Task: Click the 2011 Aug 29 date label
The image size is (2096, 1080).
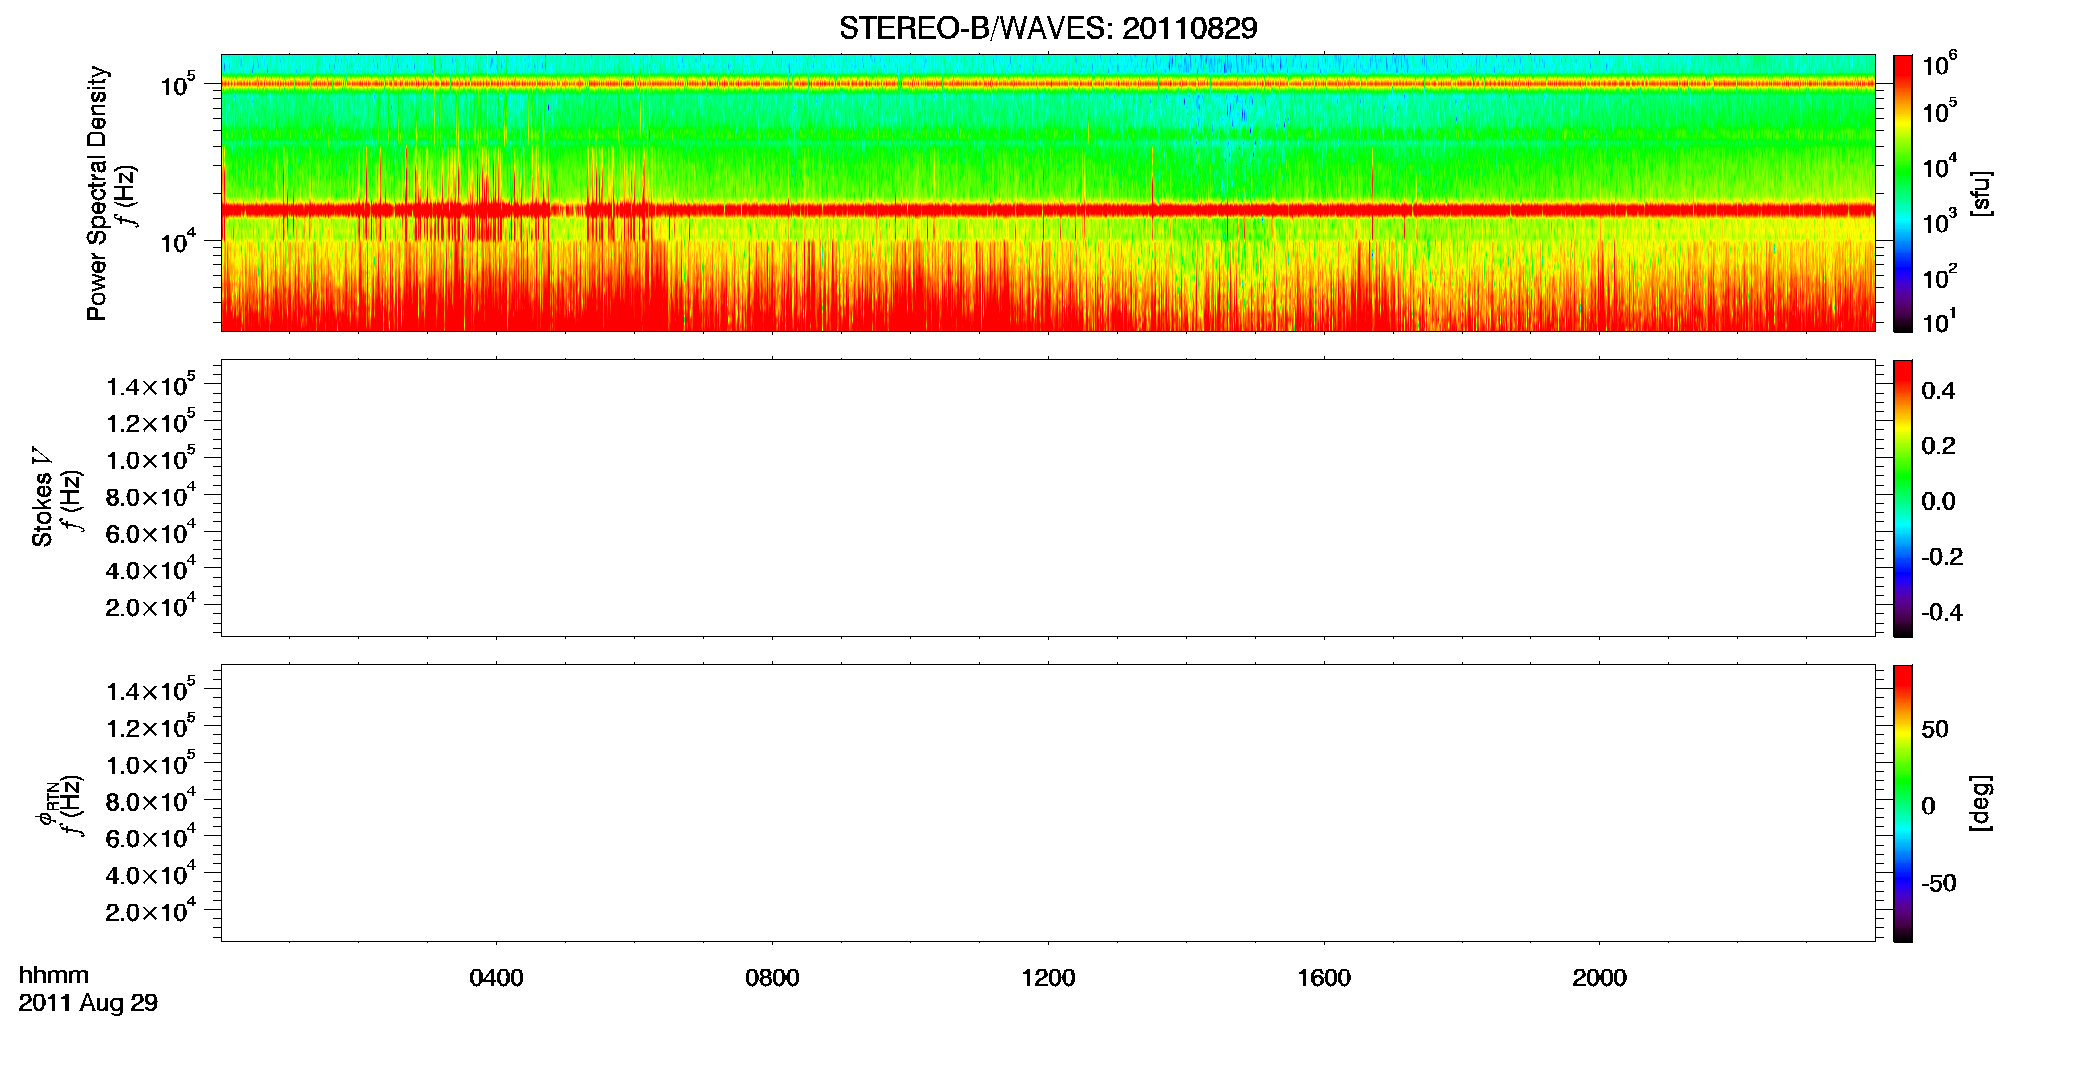Action: pyautogui.click(x=88, y=1003)
